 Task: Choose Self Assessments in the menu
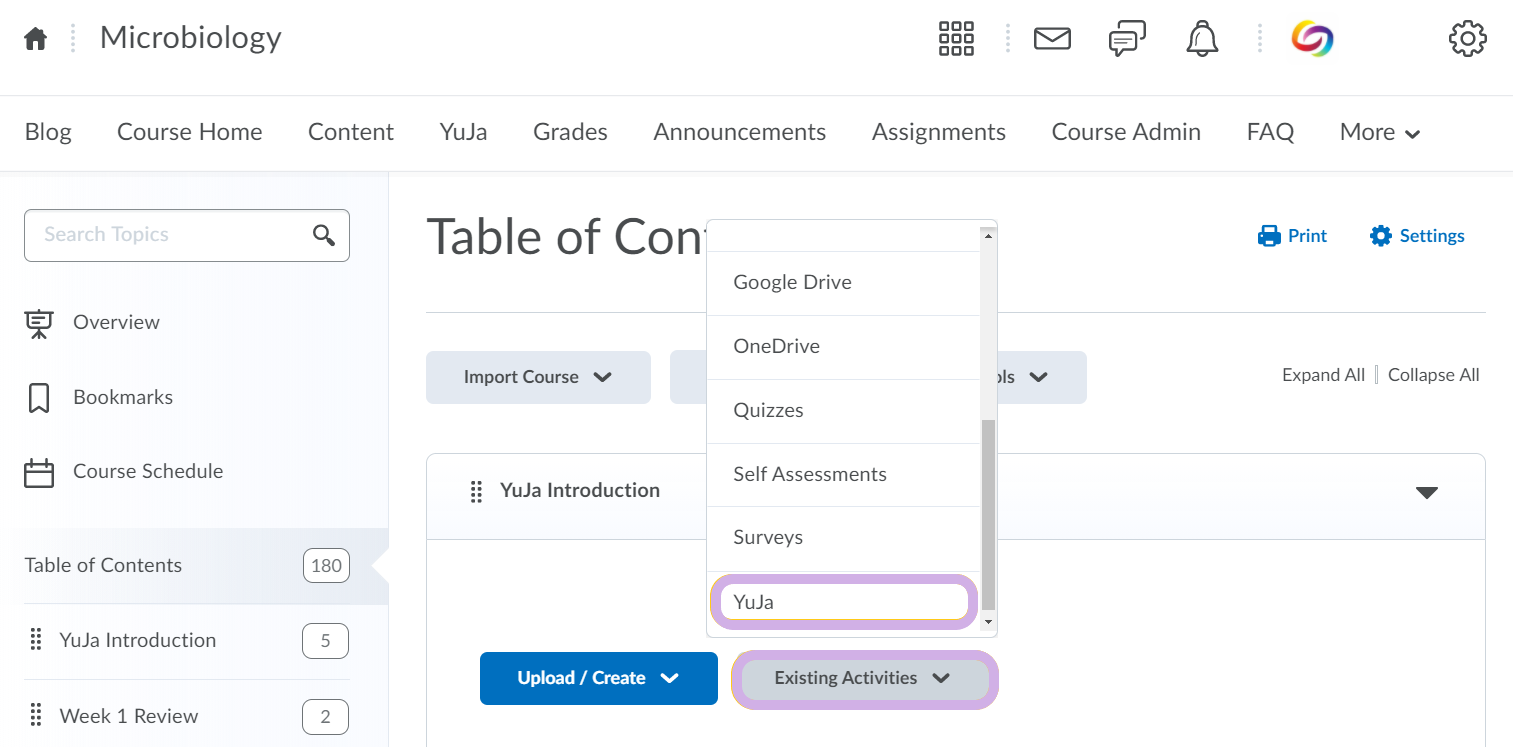(843, 475)
